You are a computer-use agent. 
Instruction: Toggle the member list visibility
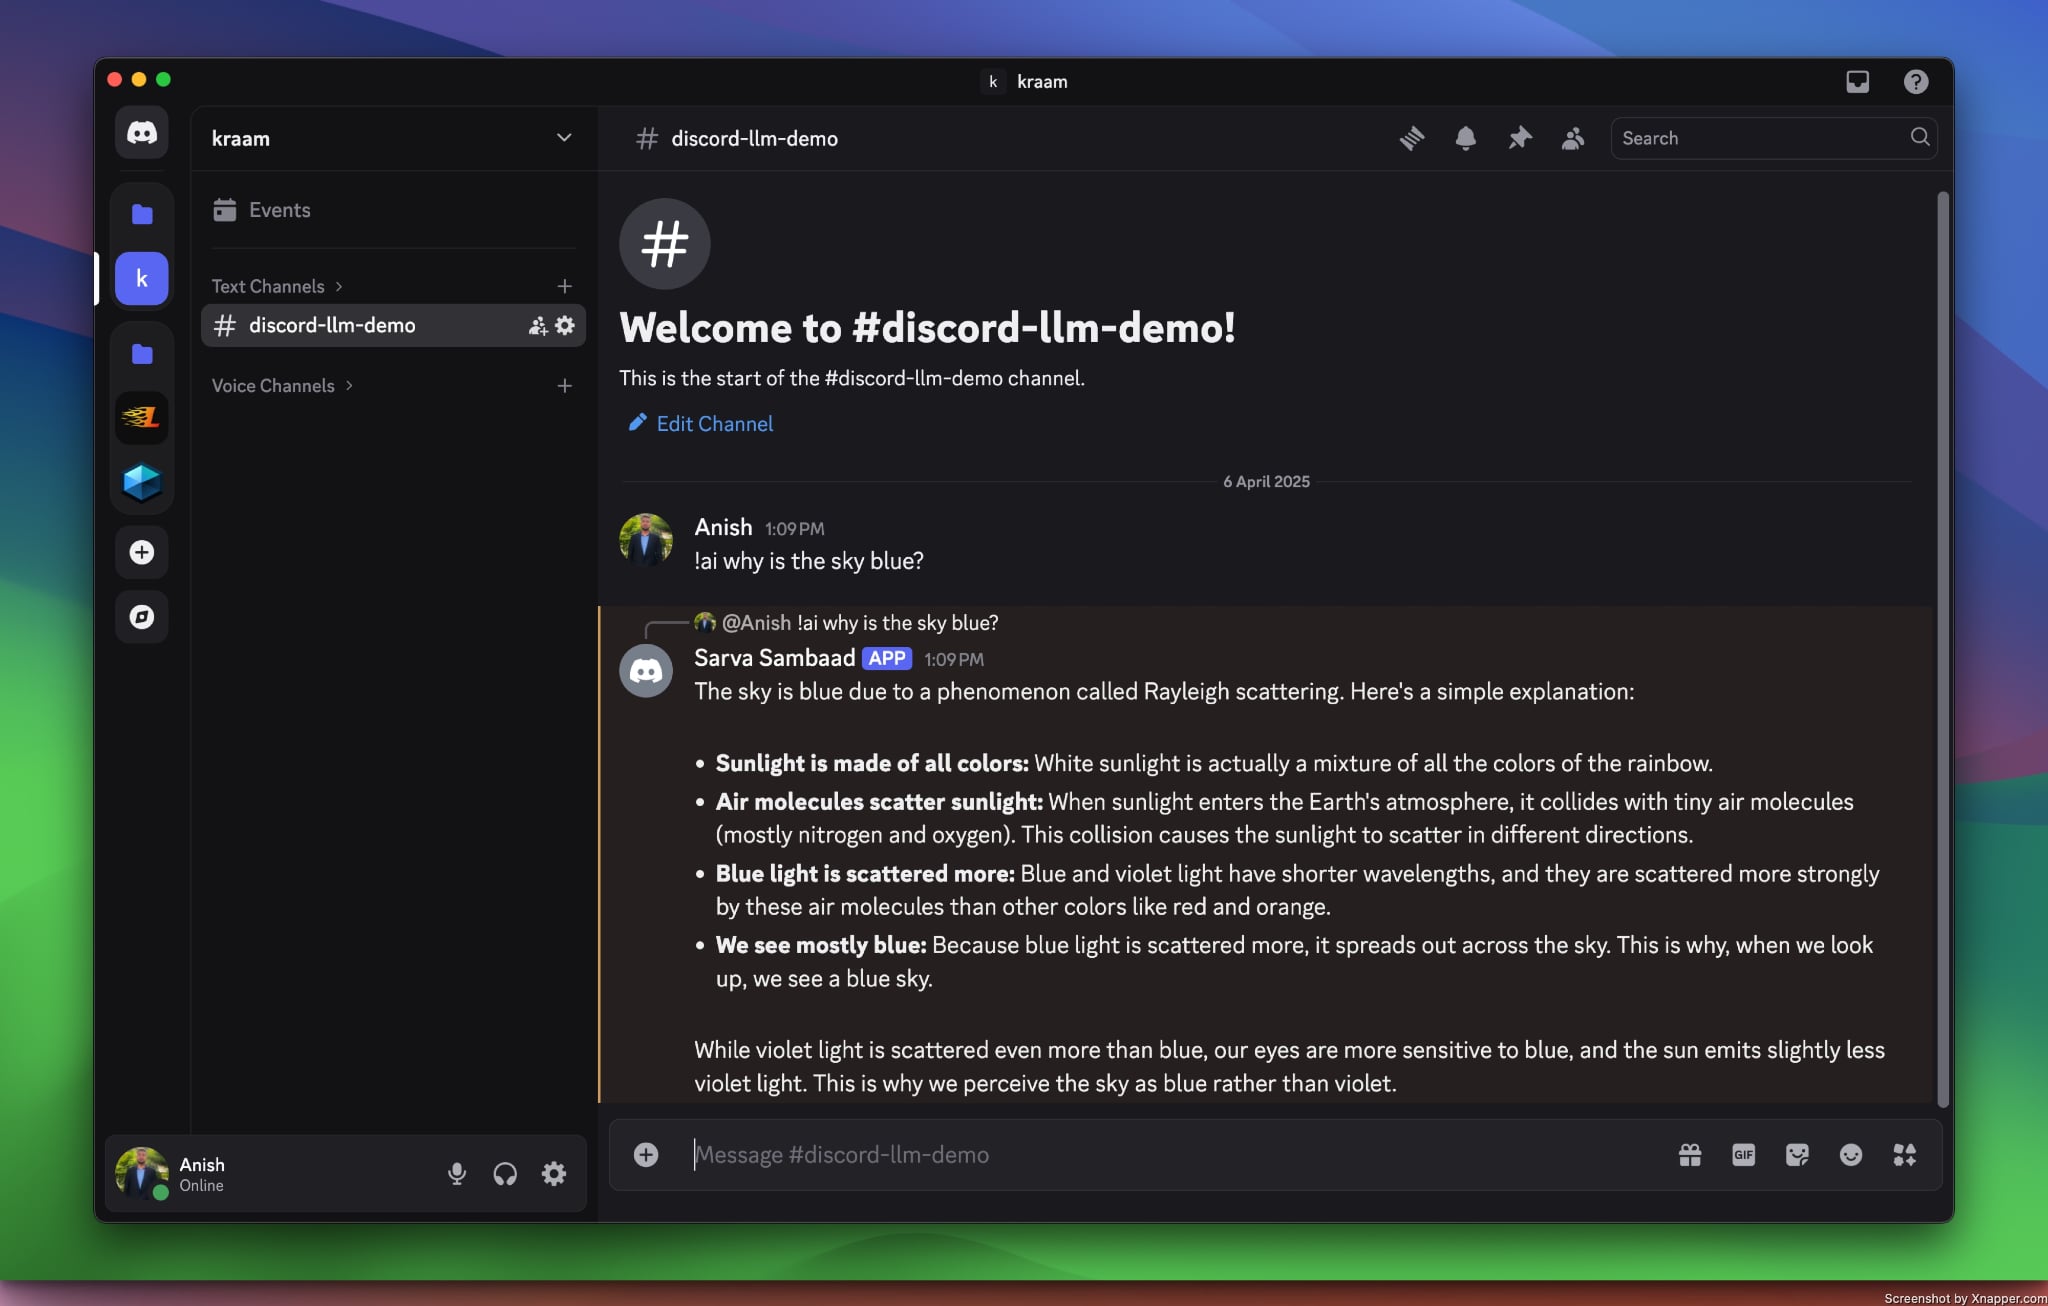point(1571,138)
